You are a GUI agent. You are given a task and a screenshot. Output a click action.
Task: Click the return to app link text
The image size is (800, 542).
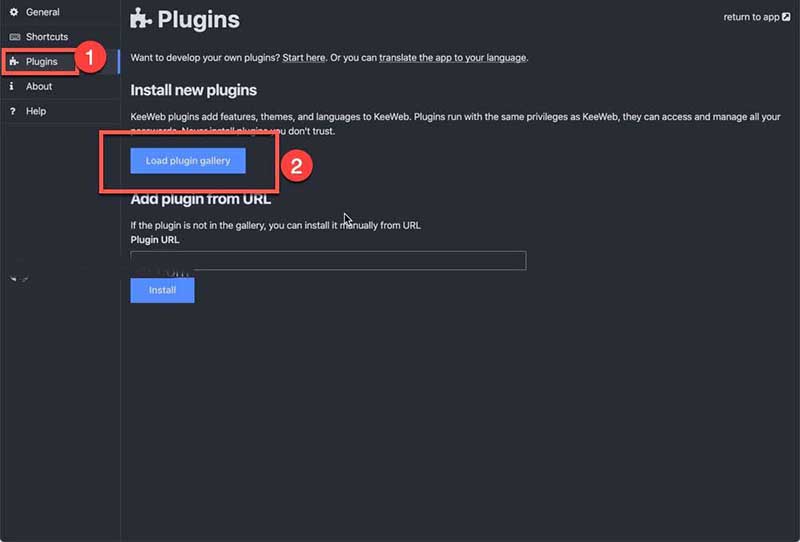pos(750,17)
